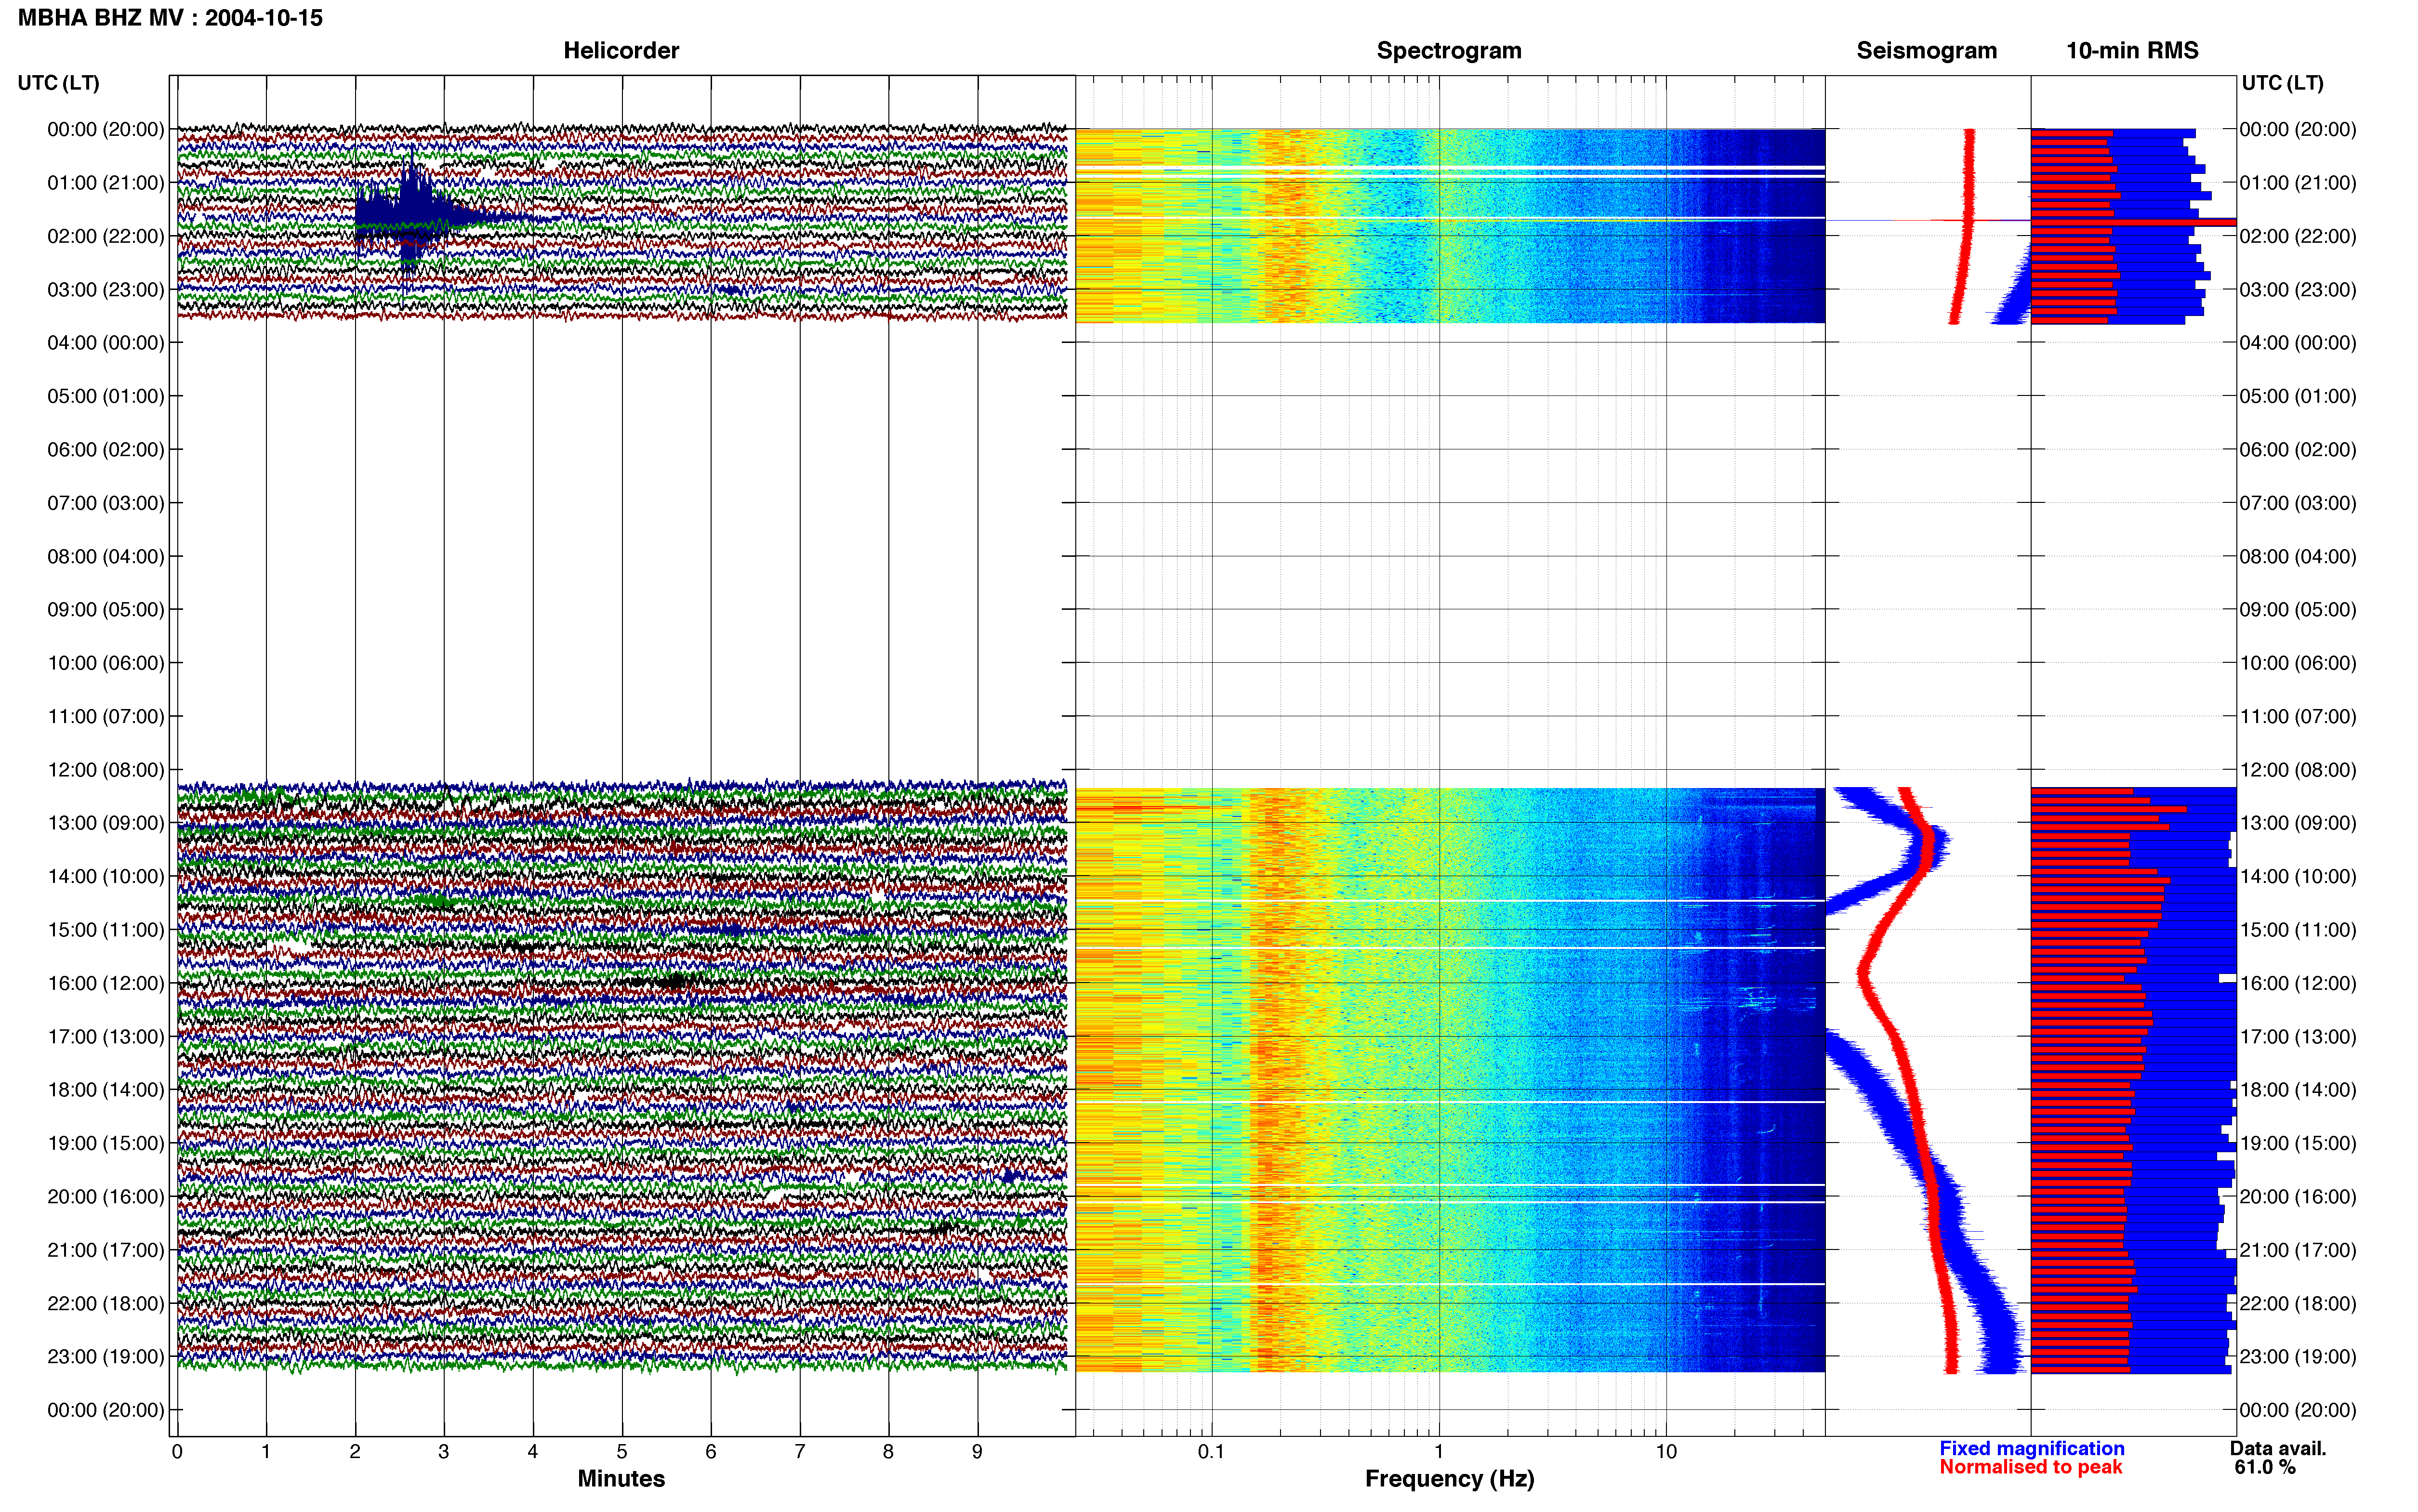Click the 'Frequency (Hz)' x-axis label
The height and width of the screenshot is (1512, 2418).
tap(1449, 1478)
